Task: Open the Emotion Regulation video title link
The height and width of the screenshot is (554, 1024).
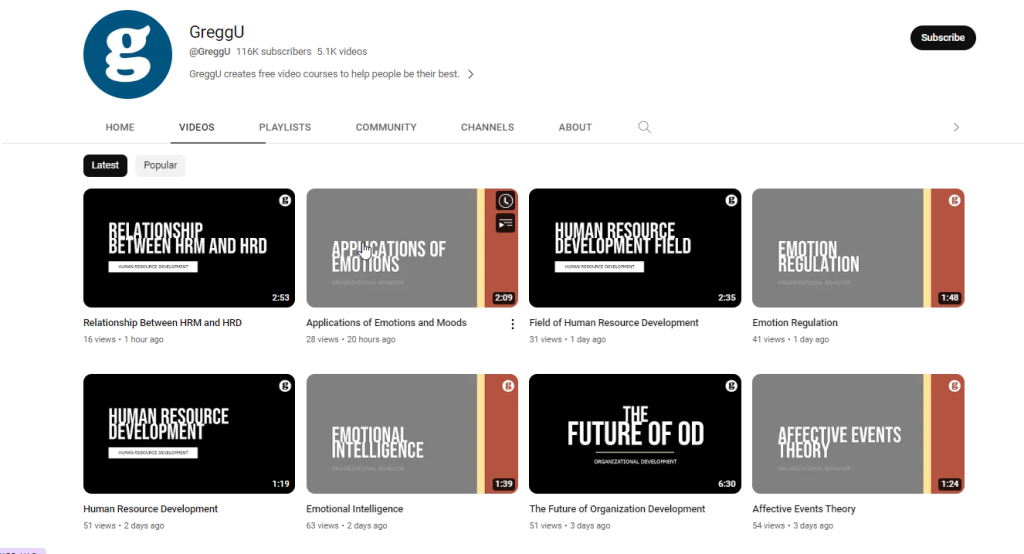Action: coord(795,323)
